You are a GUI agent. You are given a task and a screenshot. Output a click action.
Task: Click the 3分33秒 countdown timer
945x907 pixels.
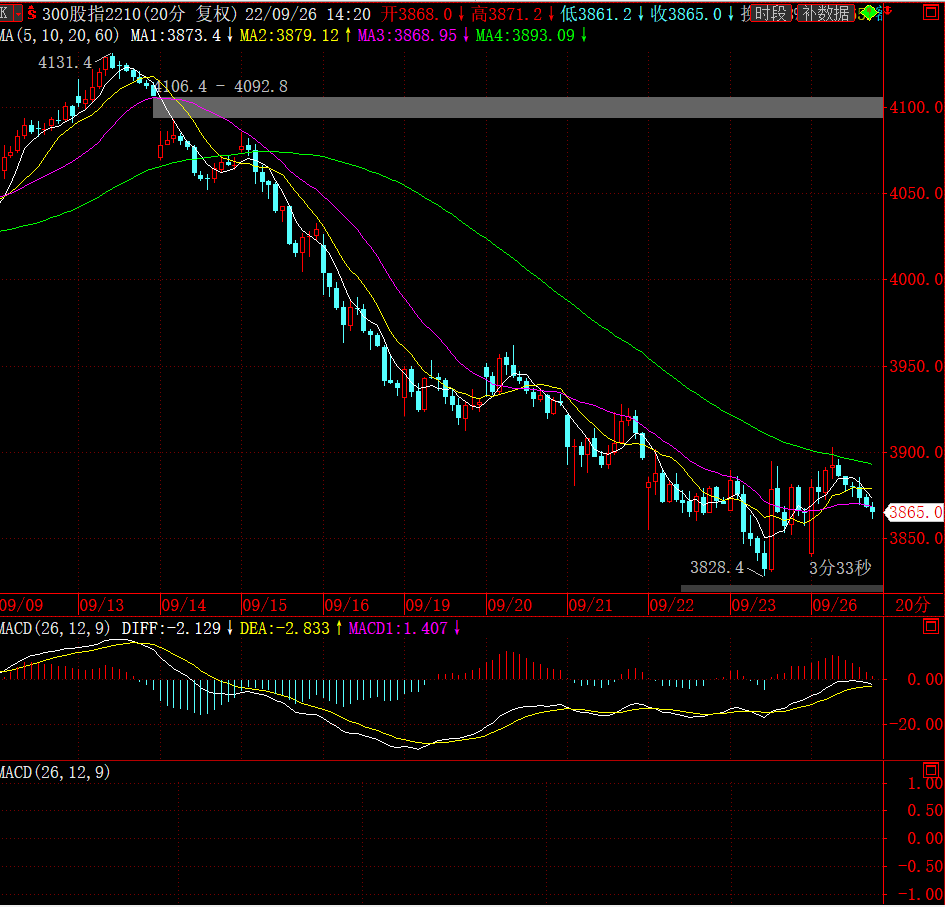(840, 568)
